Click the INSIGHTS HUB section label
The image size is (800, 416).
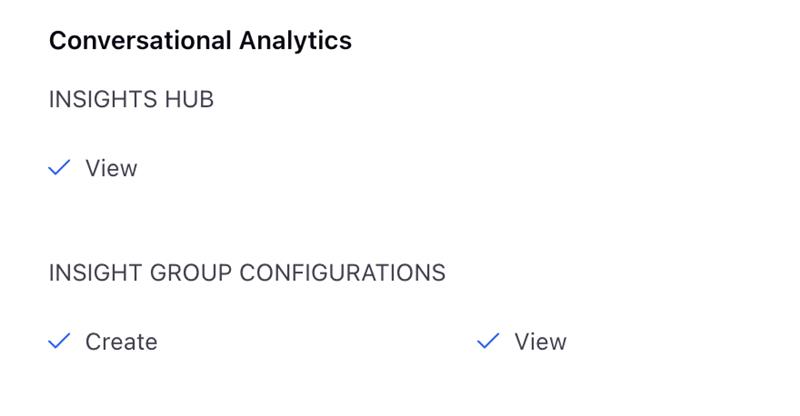point(131,99)
